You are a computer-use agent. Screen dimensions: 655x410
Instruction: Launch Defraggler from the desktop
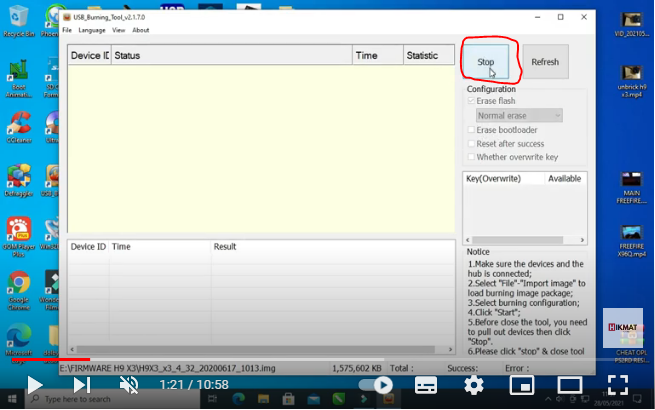19,181
